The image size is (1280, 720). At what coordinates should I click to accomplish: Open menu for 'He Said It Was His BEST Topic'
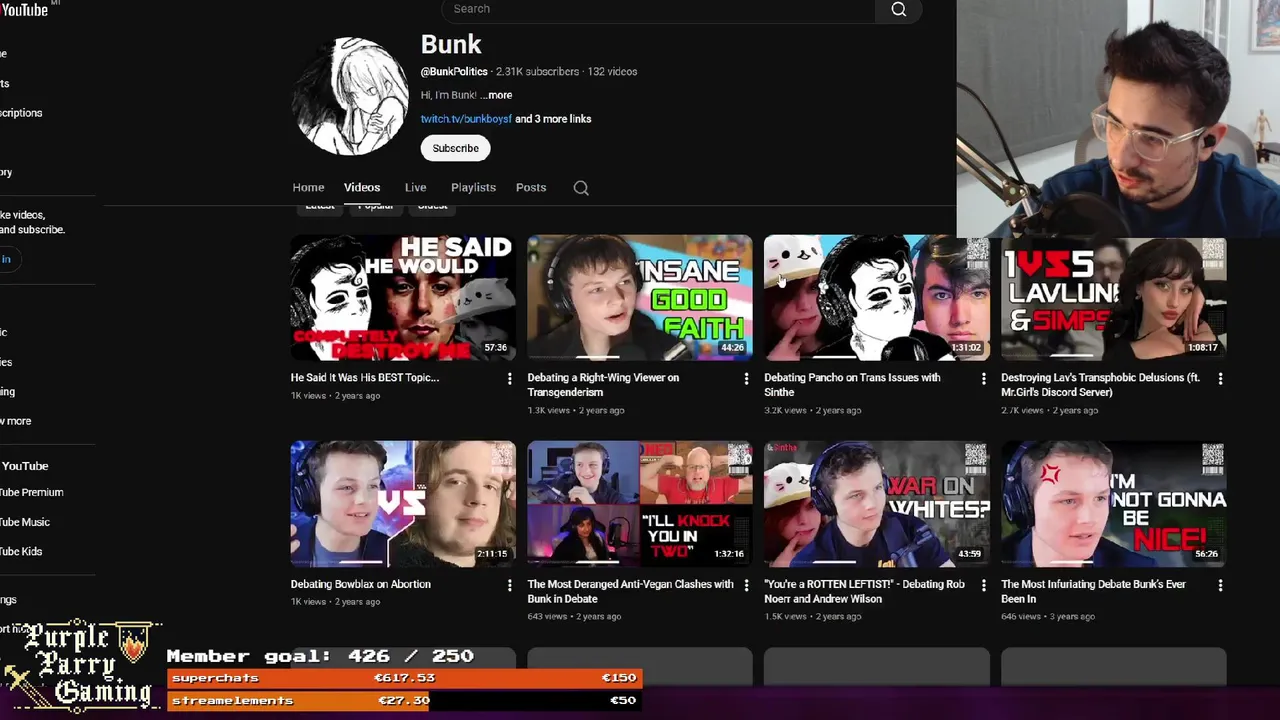click(509, 378)
